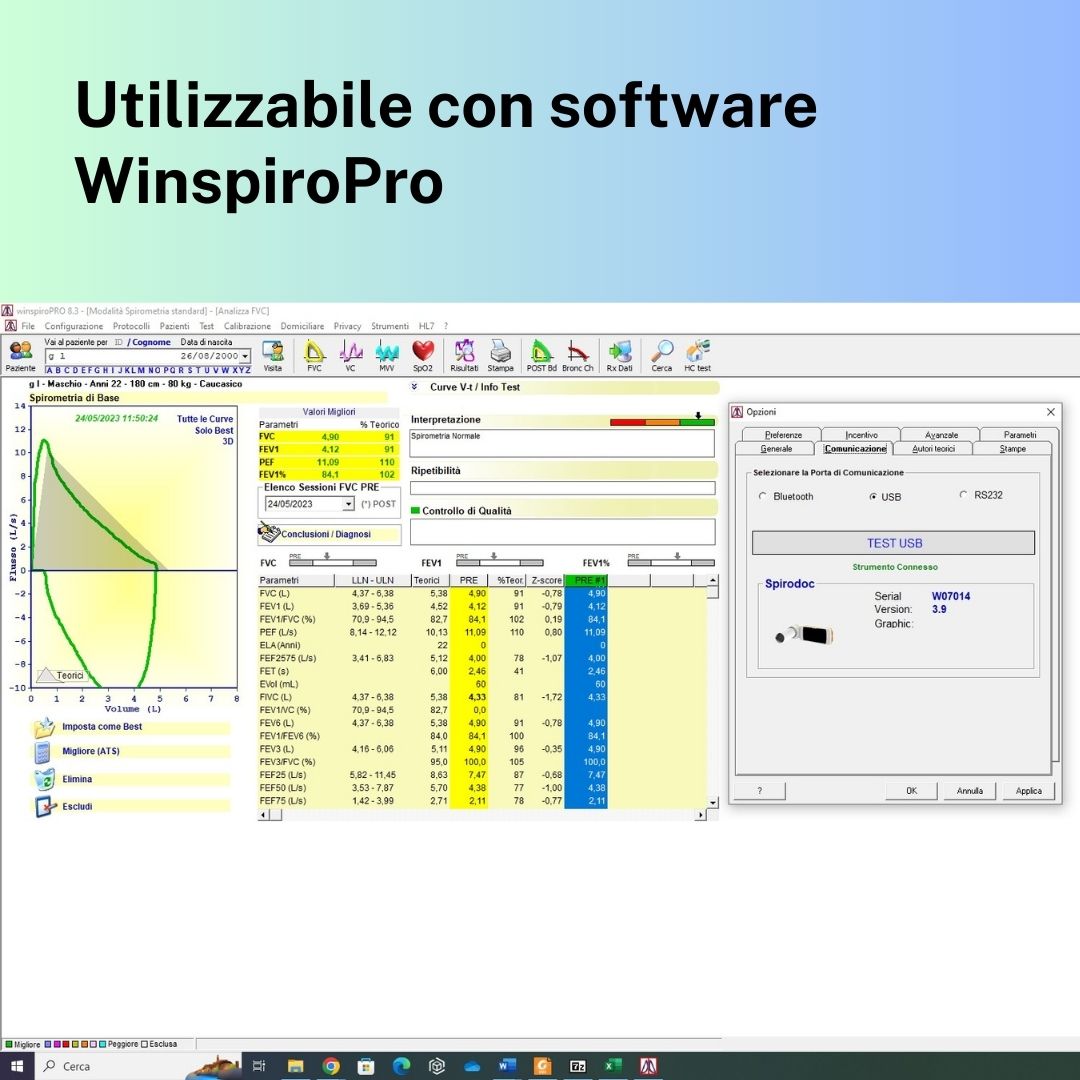Switch to the Generale tab
The height and width of the screenshot is (1080, 1080).
776,448
